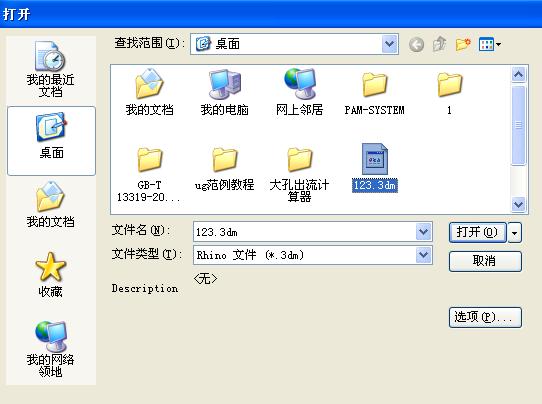This screenshot has width=542, height=404.
Task: Select the PAM-SYSTEM folder
Action: point(374,93)
